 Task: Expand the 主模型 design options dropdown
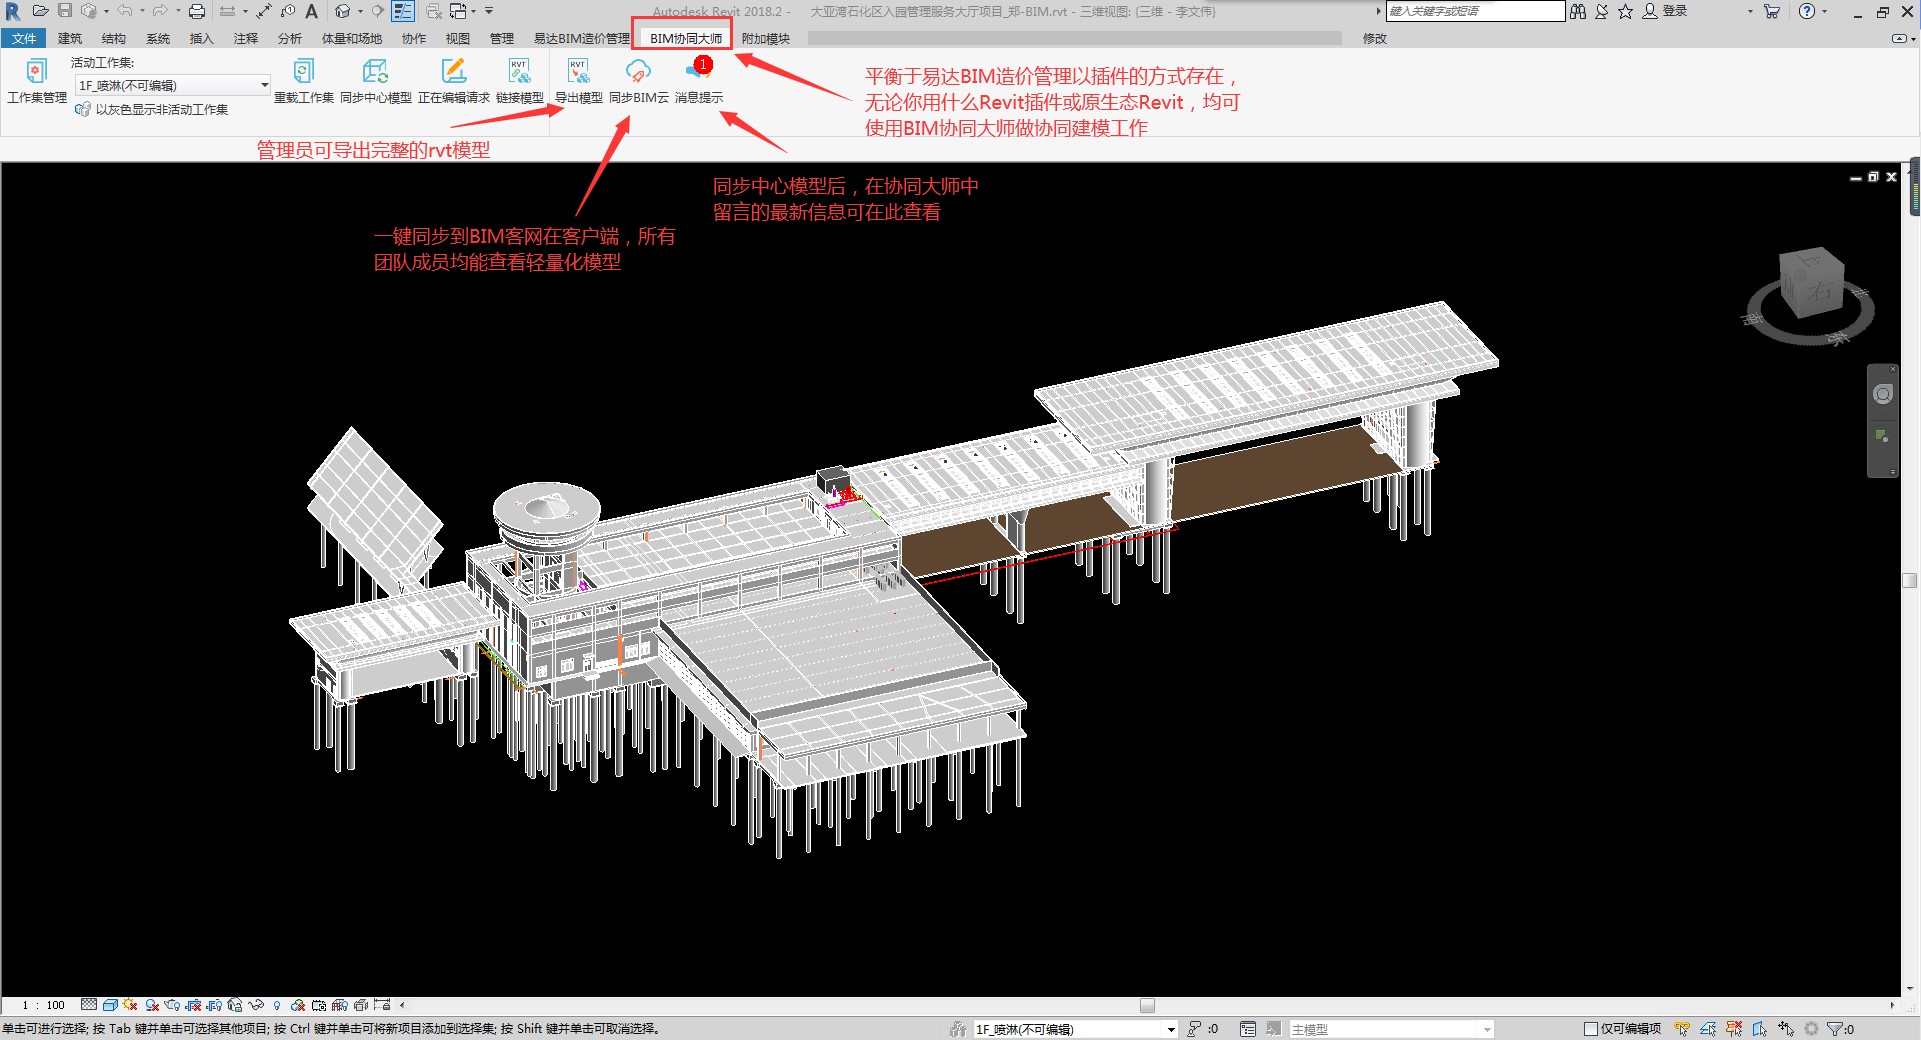(1391, 1029)
